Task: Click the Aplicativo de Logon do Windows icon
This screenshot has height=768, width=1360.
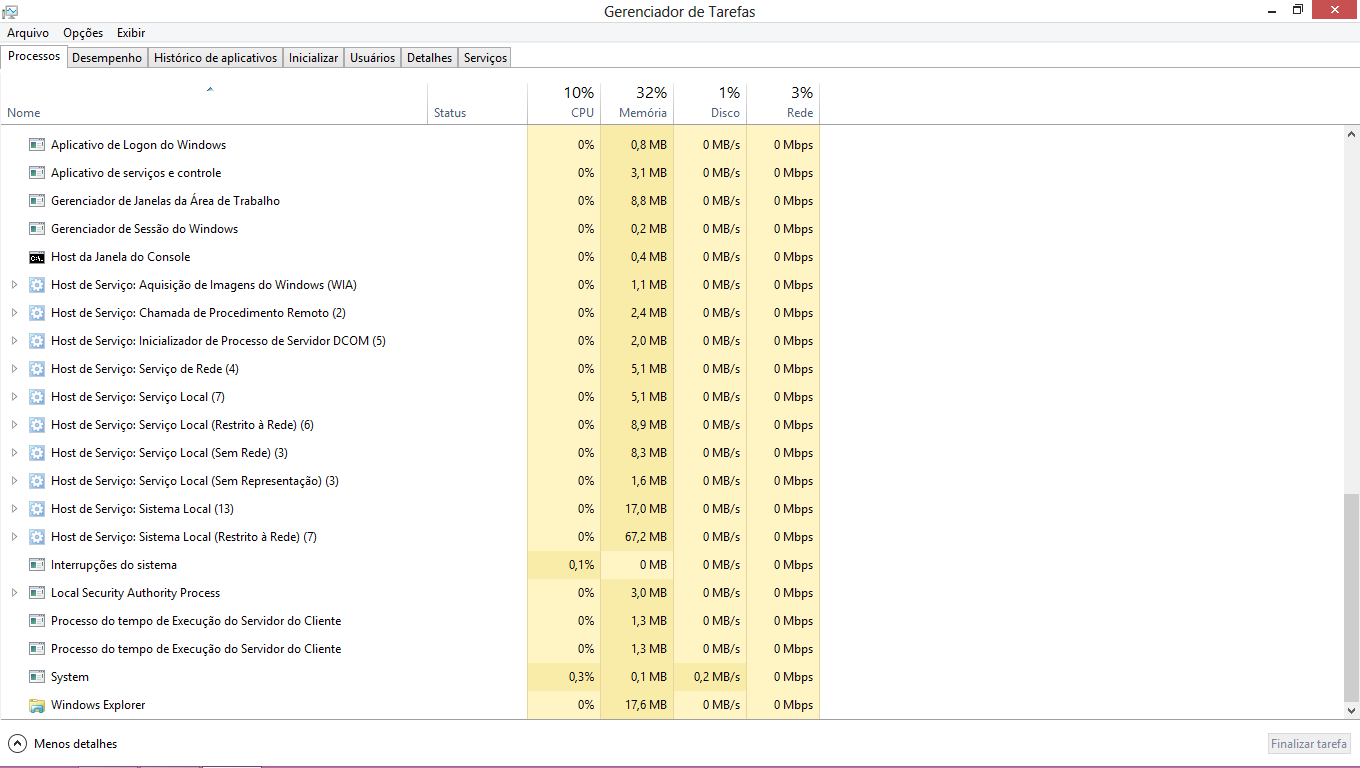Action: [37, 145]
